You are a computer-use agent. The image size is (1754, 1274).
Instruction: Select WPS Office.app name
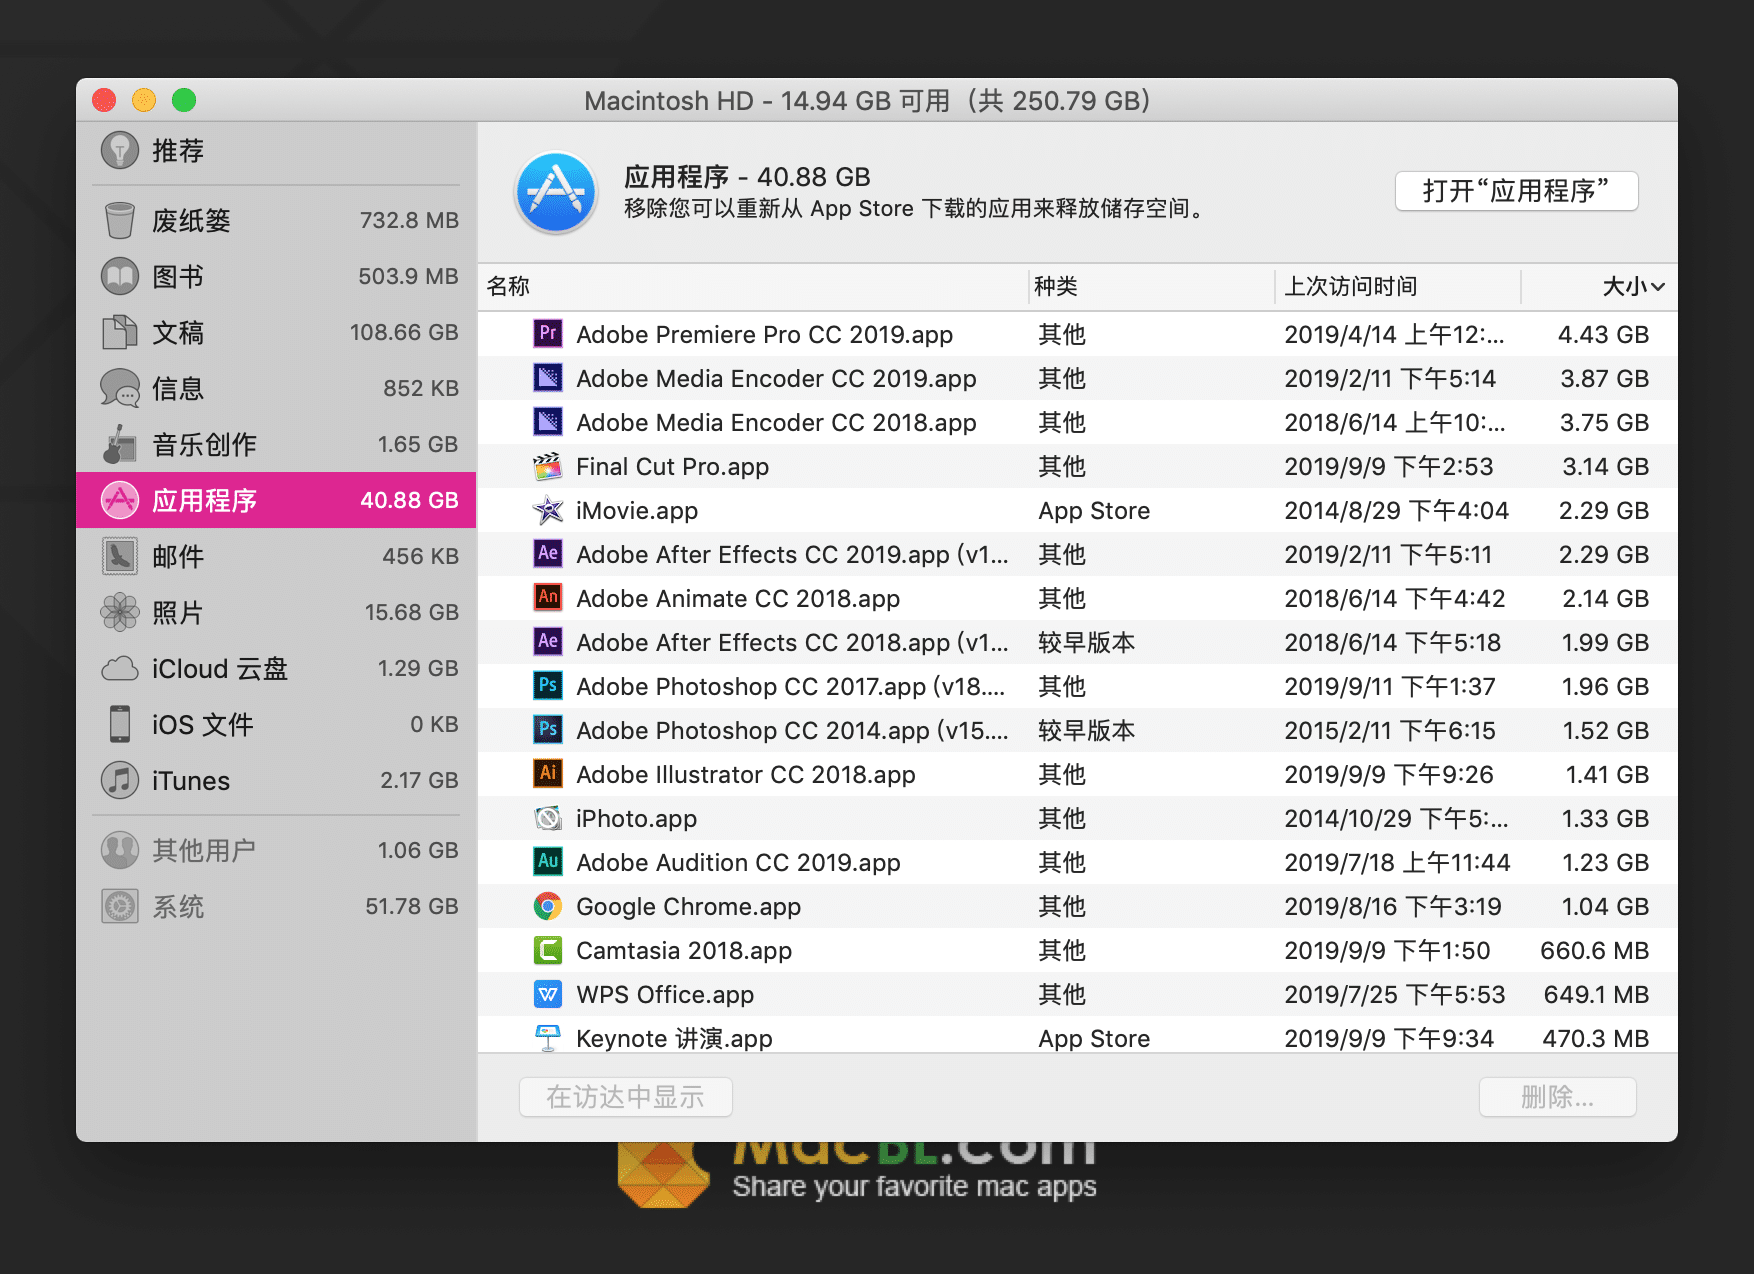pos(665,994)
